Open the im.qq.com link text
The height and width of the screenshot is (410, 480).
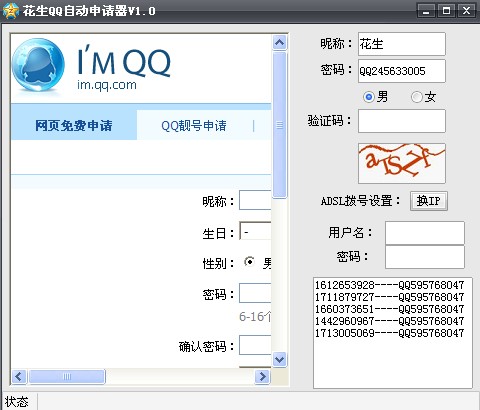[107, 85]
